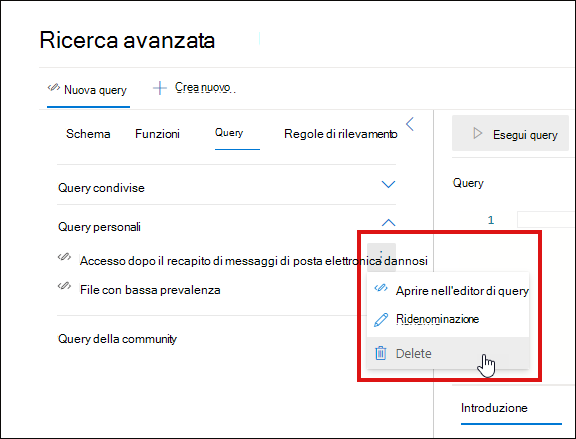
Task: Switch to the Schema tab
Action: [88, 134]
